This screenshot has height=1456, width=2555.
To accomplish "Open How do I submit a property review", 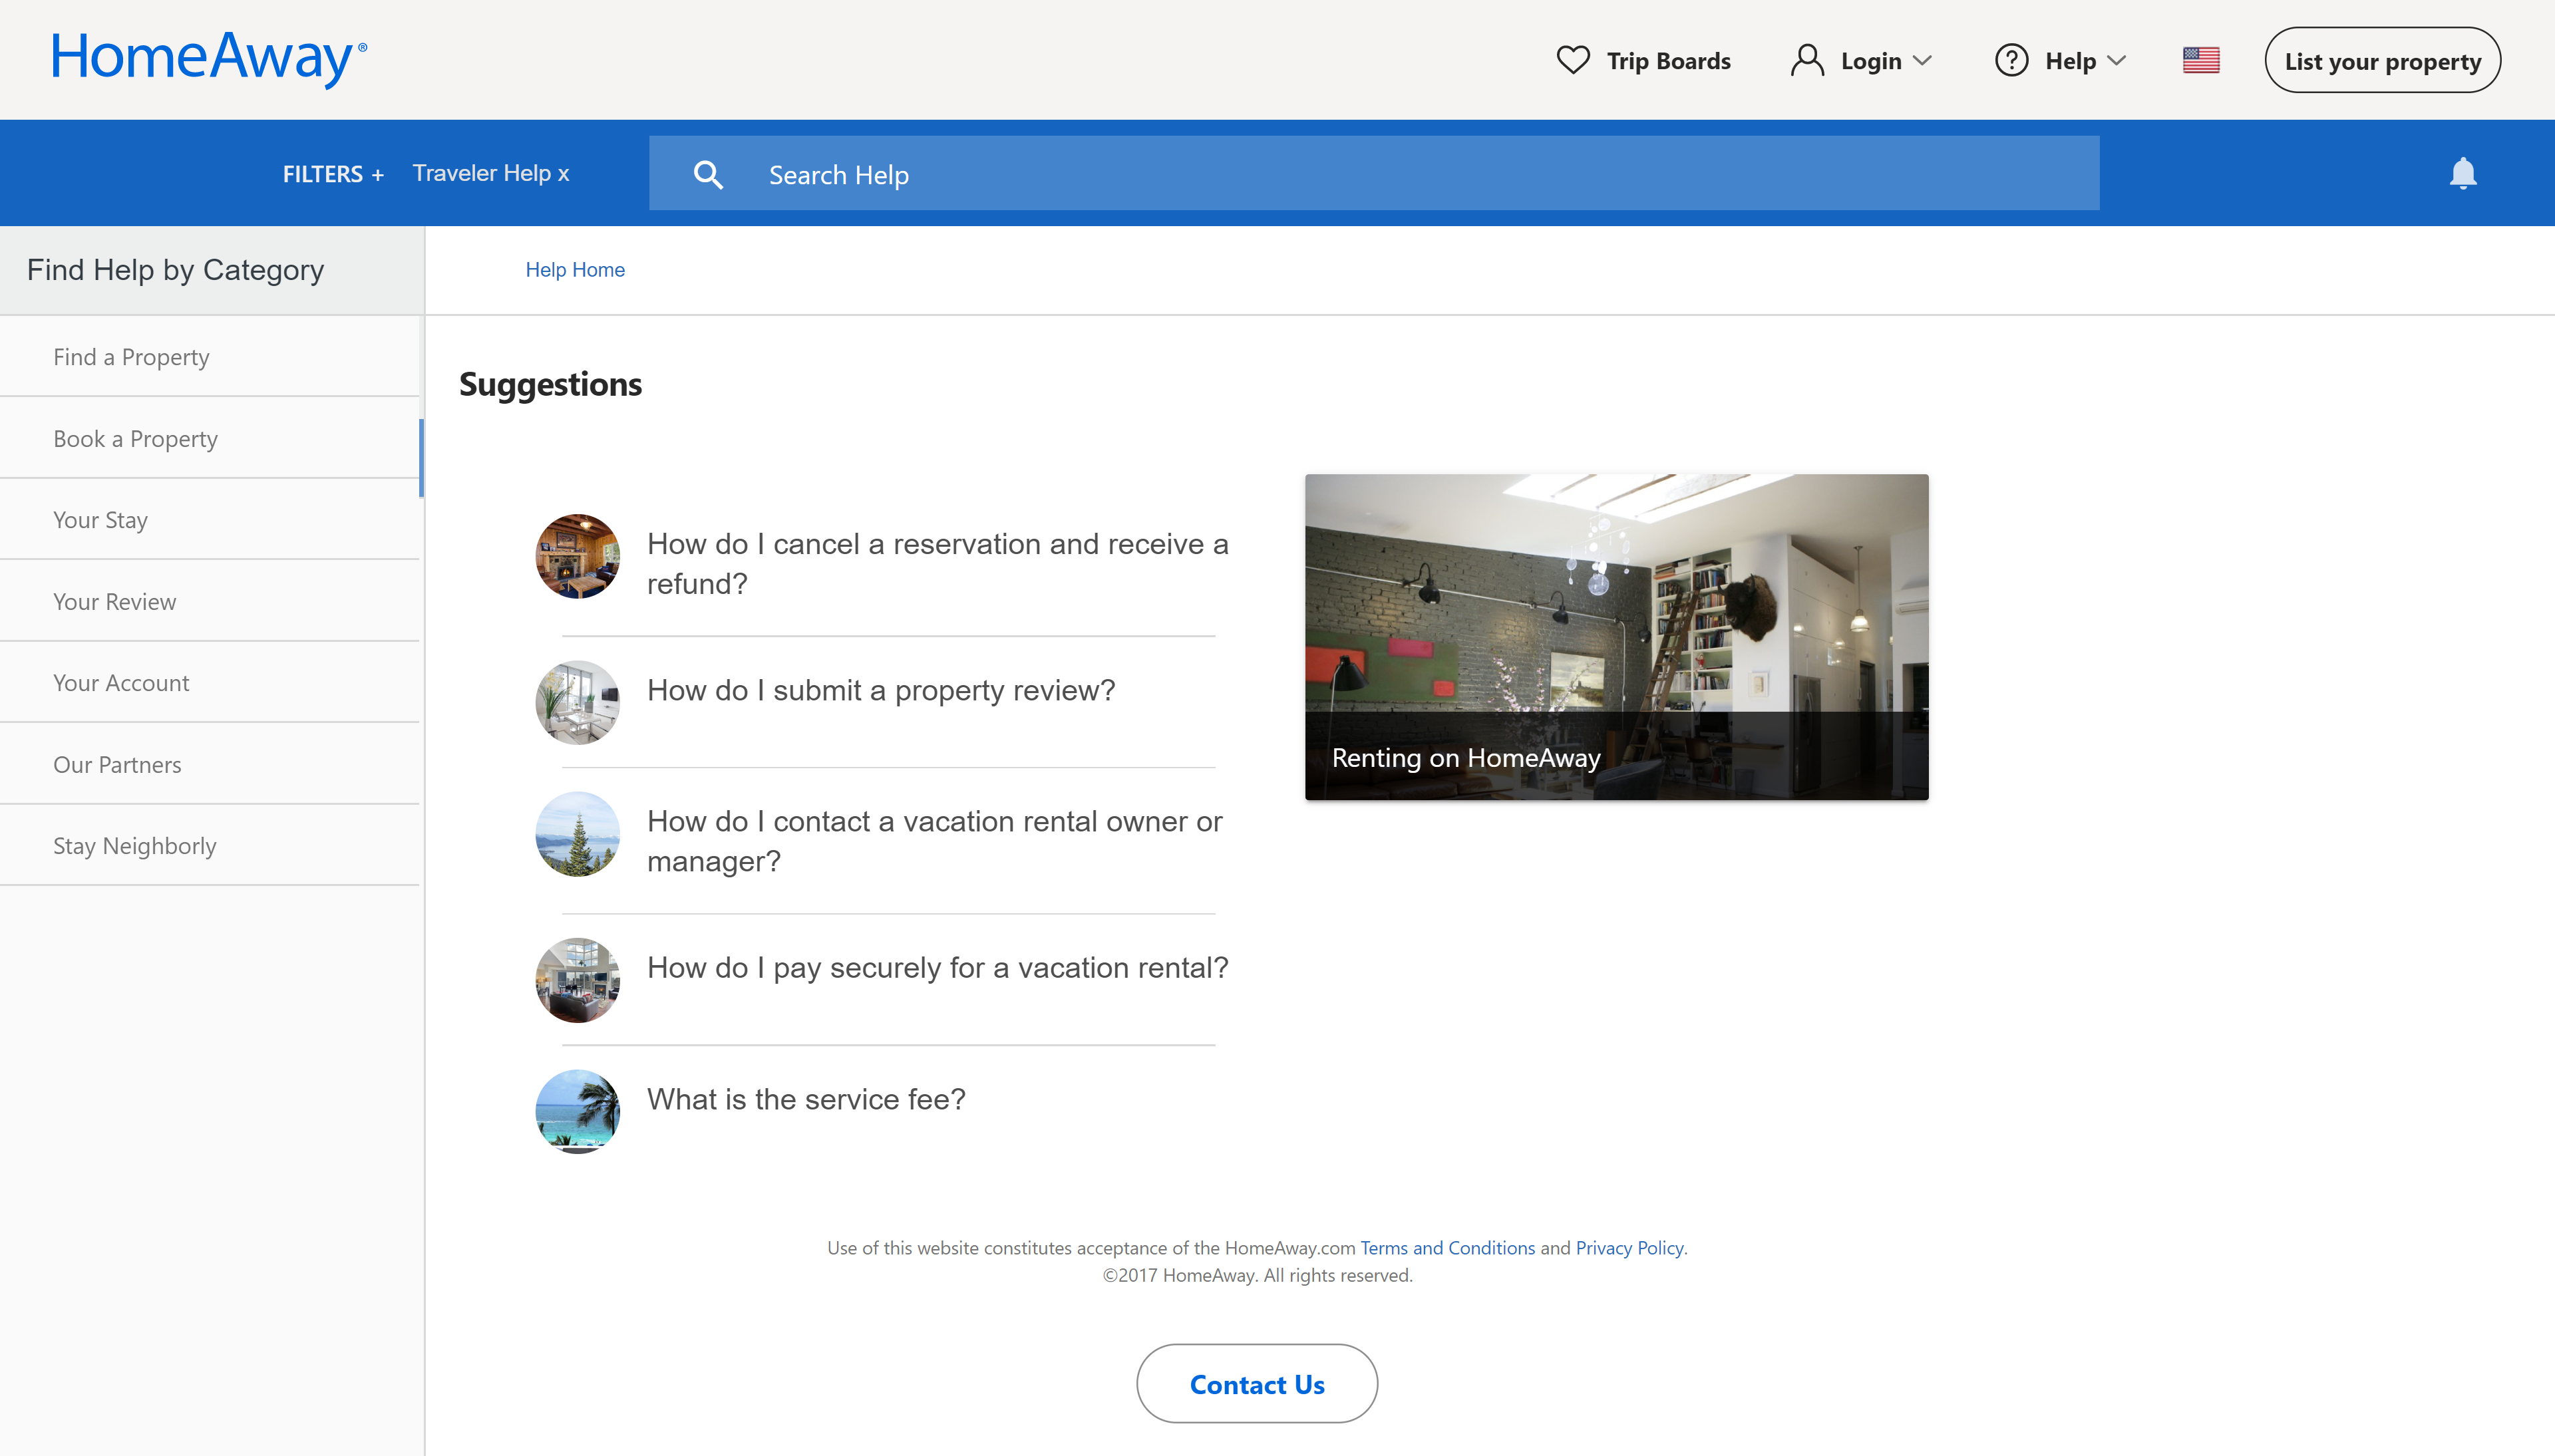I will click(x=880, y=690).
